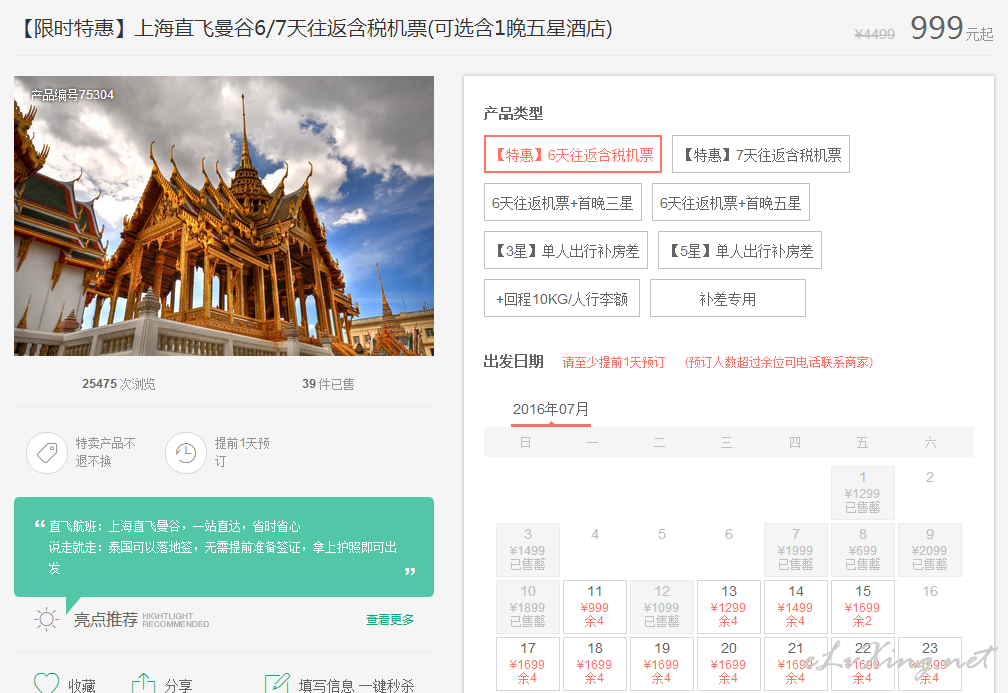This screenshot has width=1008, height=693.
Task: Select 【特惠】6天往返含税机票 option
Action: (x=573, y=154)
